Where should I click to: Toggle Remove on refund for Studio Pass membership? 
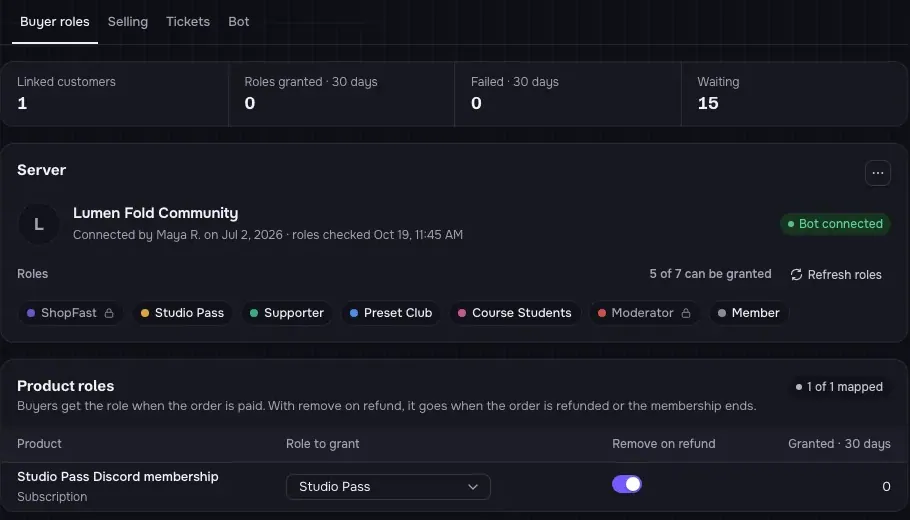click(626, 484)
